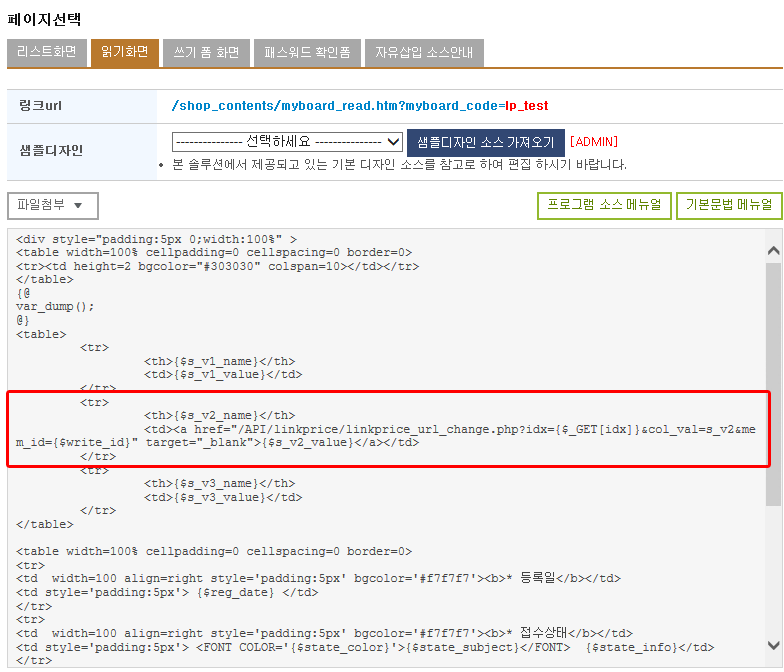Open 프로그램 소스 메뉴얼 button
Screen dimensions: 784x672
(x=604, y=206)
